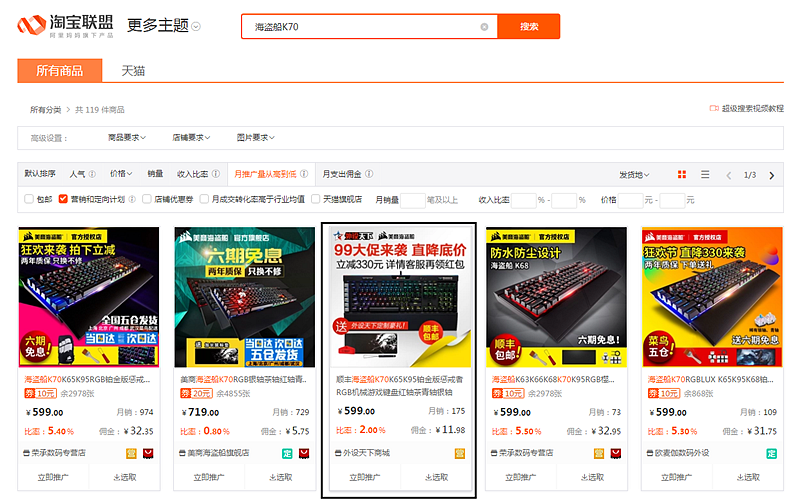Image resolution: width=800 pixels, height=500 pixels.
Task: Click Tmall badge on first 荣承数码专营店 card
Action: click(x=148, y=453)
